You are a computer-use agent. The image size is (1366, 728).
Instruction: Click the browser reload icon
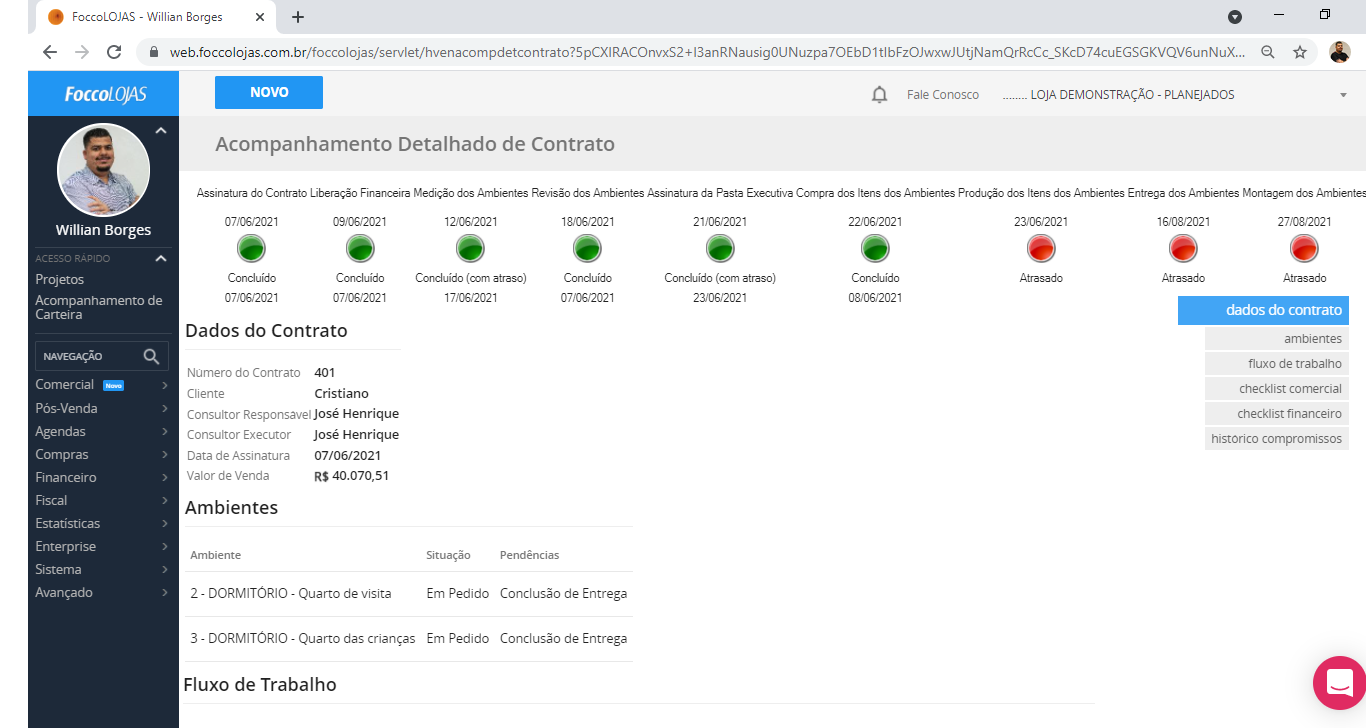pyautogui.click(x=114, y=52)
